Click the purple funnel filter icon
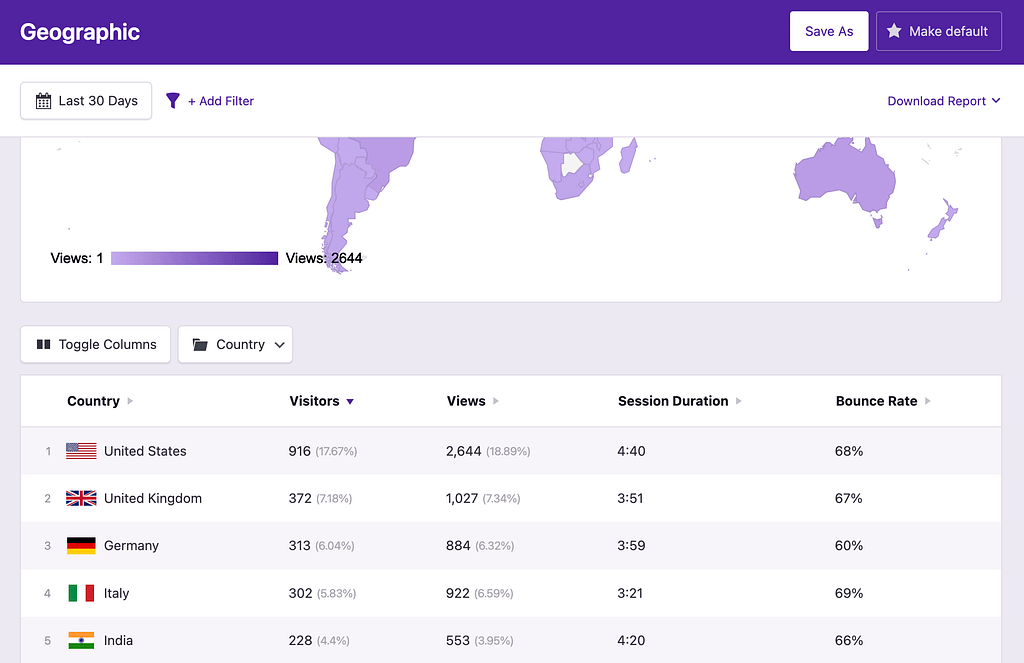This screenshot has width=1024, height=663. 173,101
